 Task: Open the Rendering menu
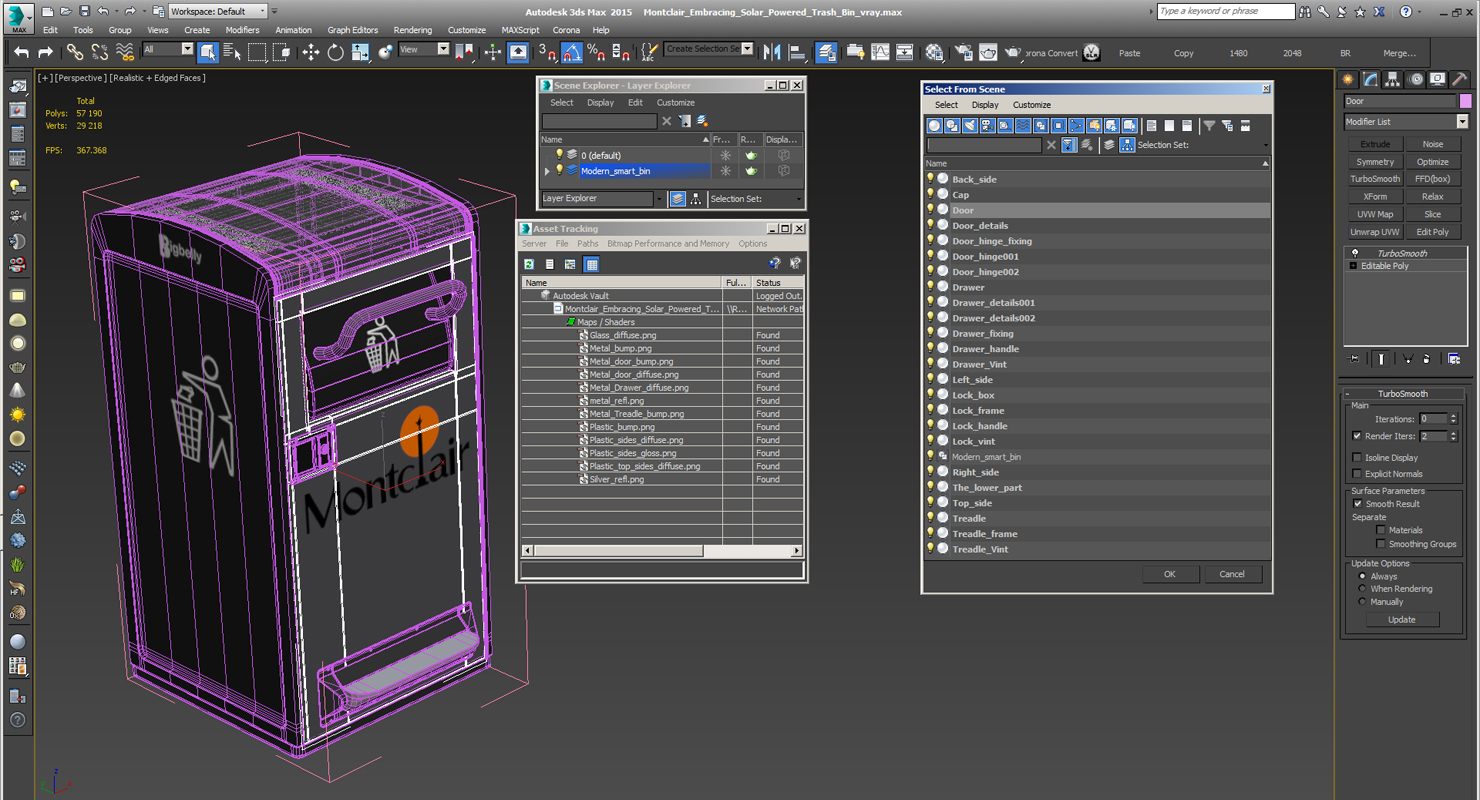coord(412,30)
